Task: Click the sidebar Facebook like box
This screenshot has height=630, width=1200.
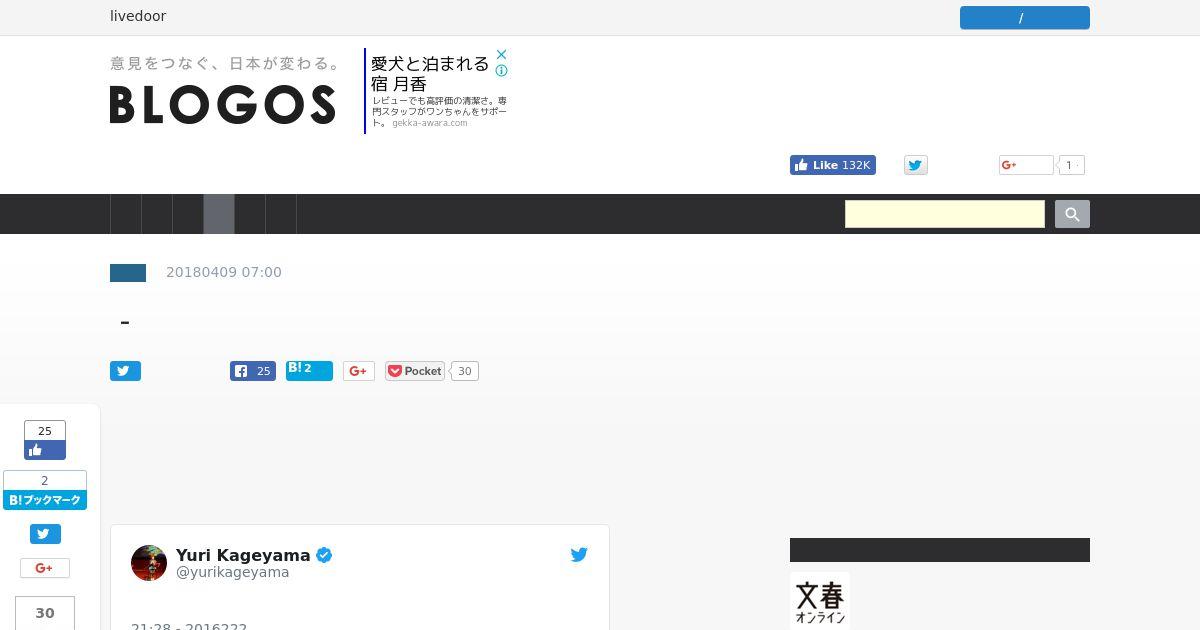Action: 45,440
